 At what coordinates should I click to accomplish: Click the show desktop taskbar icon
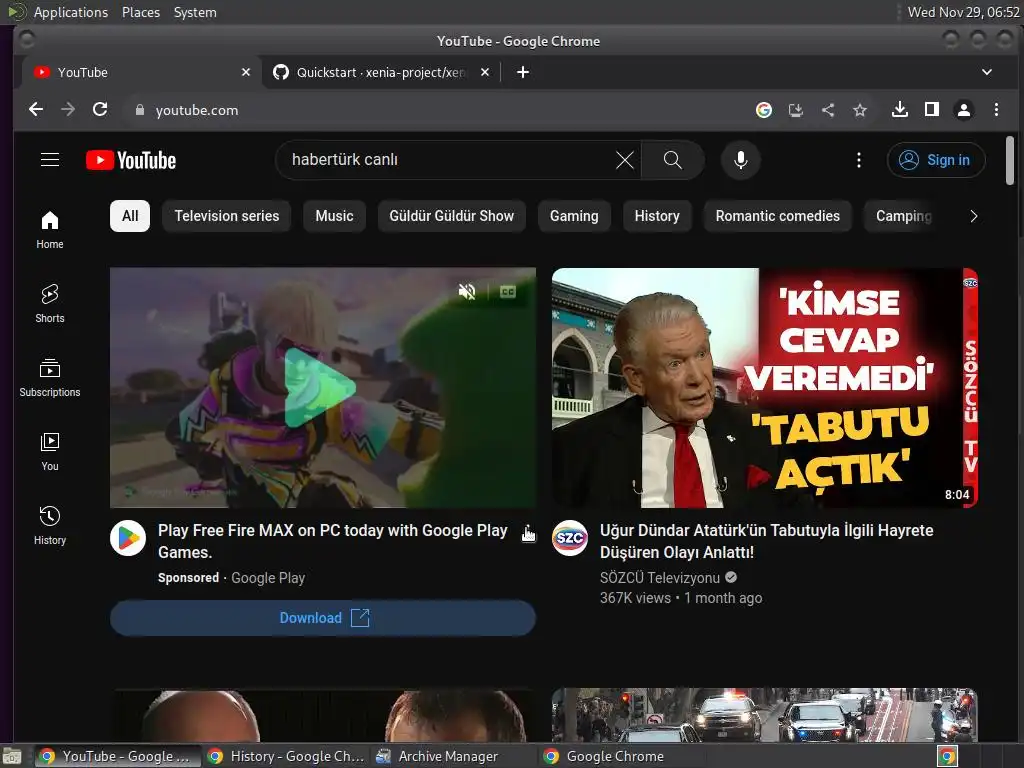coord(12,756)
